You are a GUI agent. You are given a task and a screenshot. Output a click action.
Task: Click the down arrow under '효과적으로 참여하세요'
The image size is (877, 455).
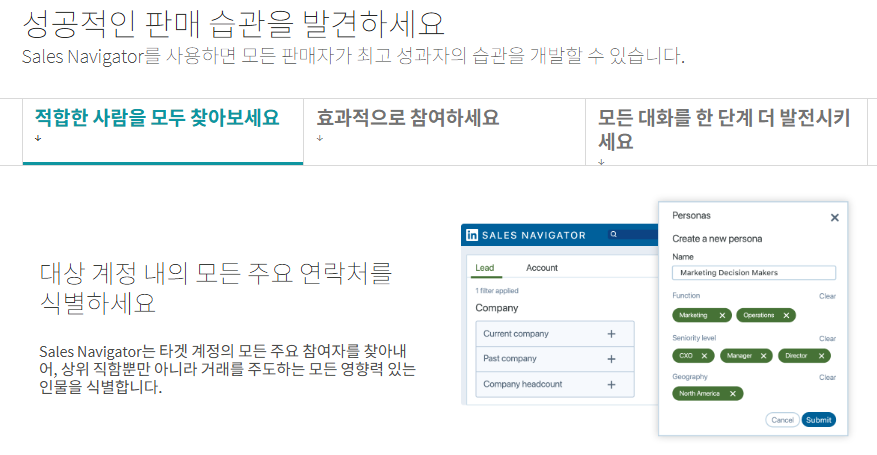pos(320,138)
